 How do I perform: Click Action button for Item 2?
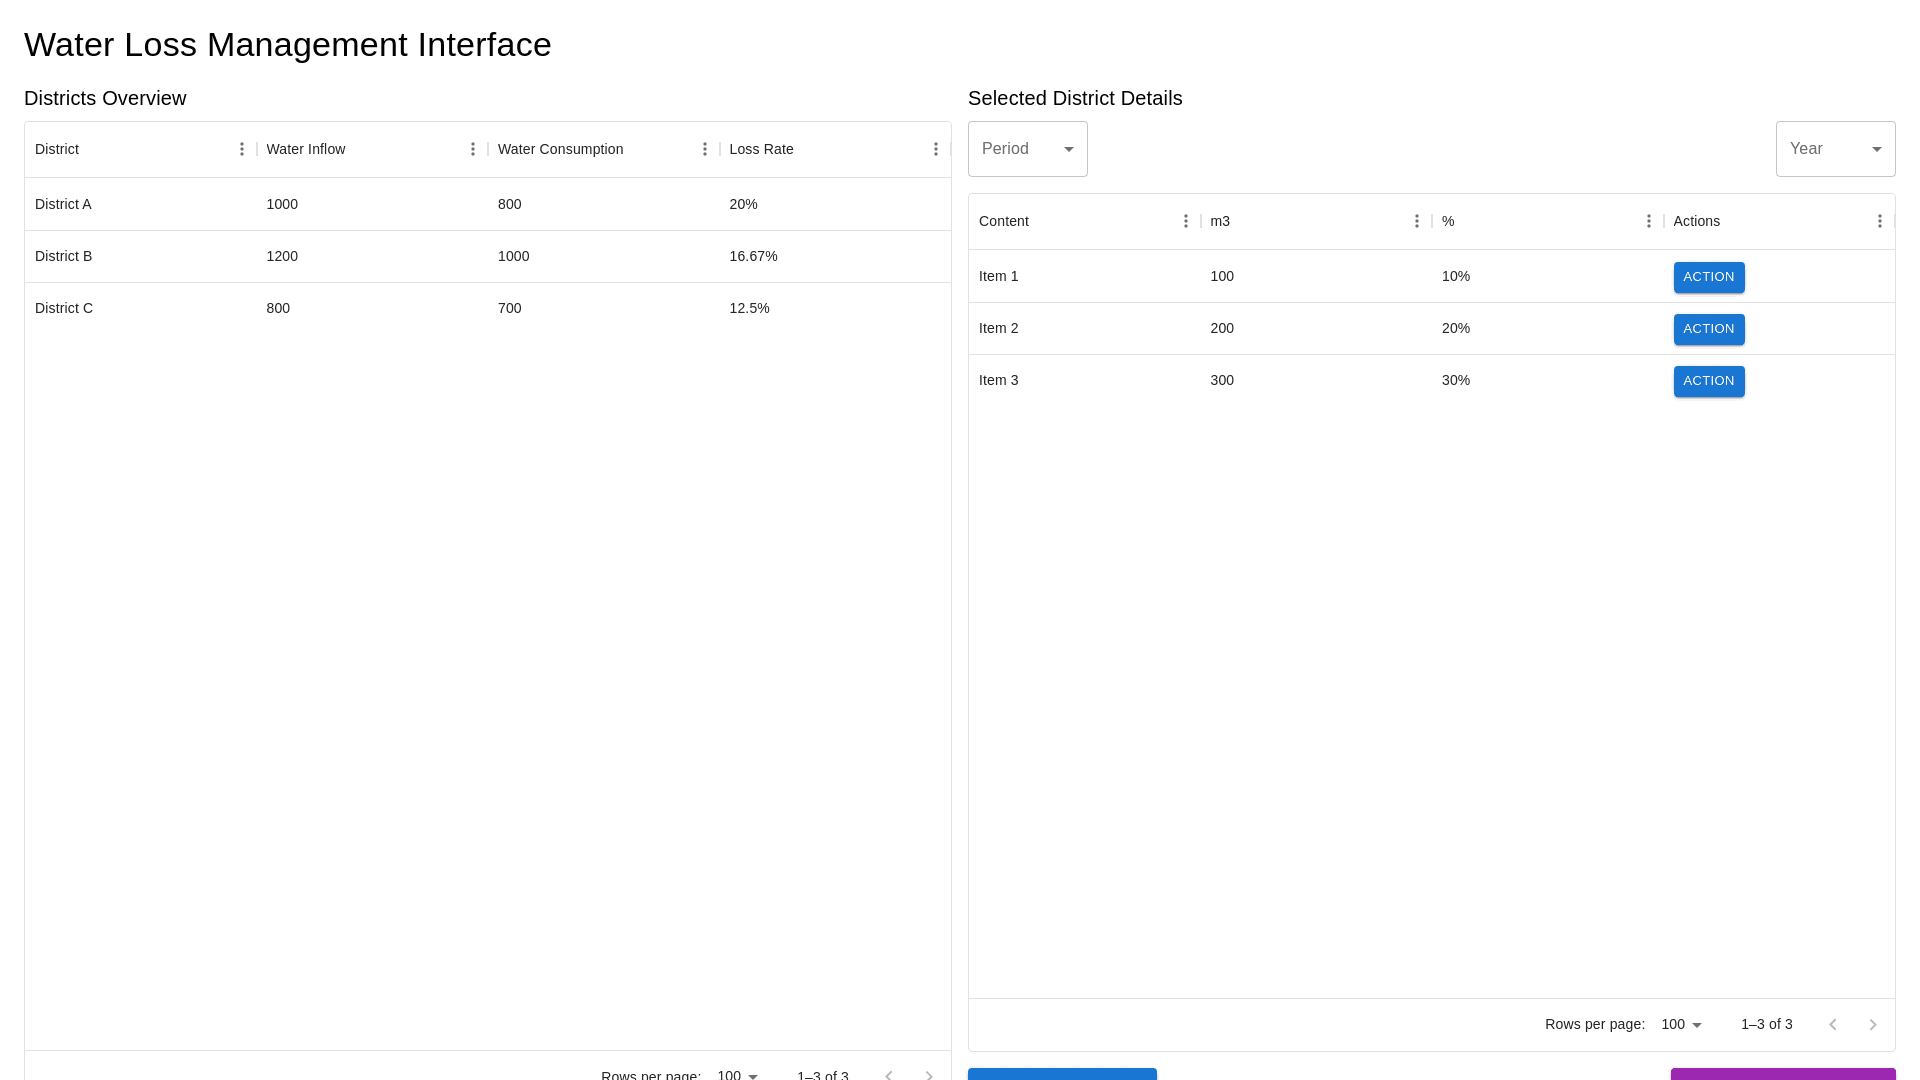[x=1709, y=329]
